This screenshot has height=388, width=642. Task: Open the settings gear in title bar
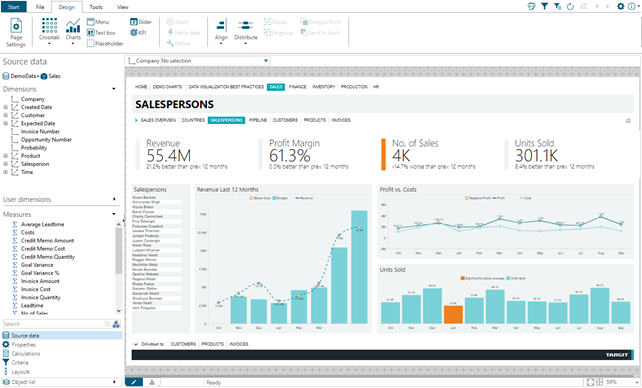pos(621,7)
